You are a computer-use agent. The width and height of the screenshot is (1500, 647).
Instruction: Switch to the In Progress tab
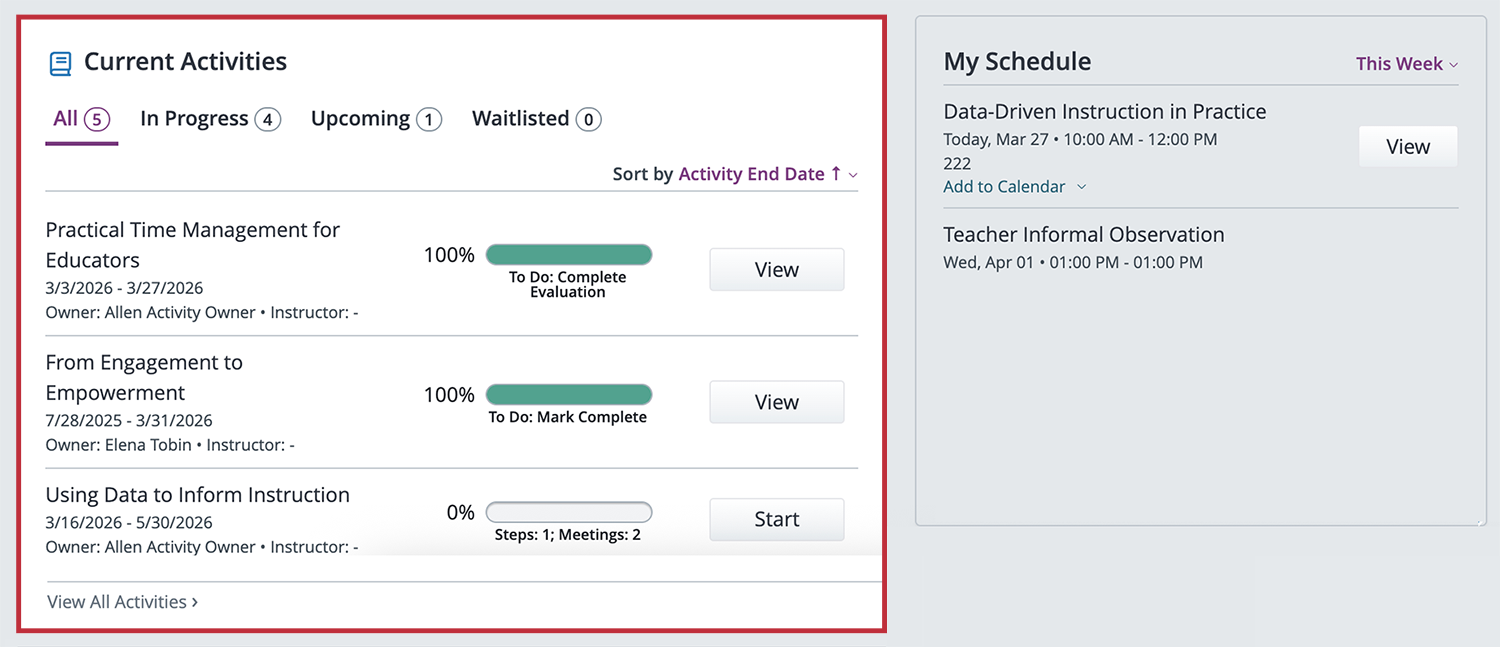pyautogui.click(x=210, y=119)
